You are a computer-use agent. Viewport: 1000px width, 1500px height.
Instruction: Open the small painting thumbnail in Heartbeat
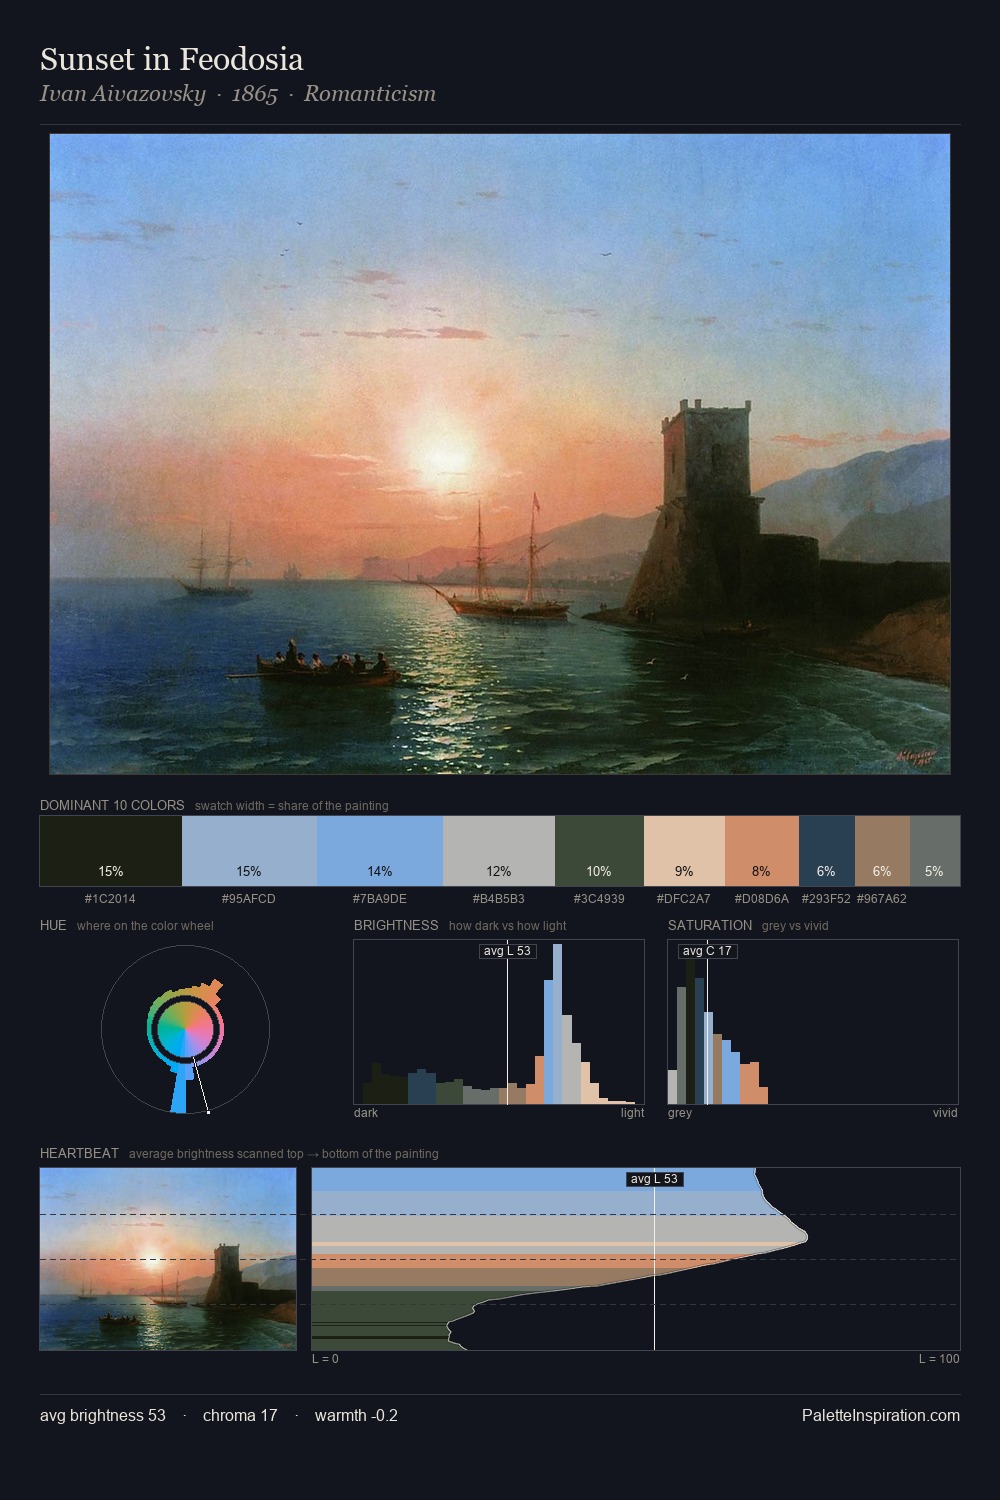point(168,1259)
